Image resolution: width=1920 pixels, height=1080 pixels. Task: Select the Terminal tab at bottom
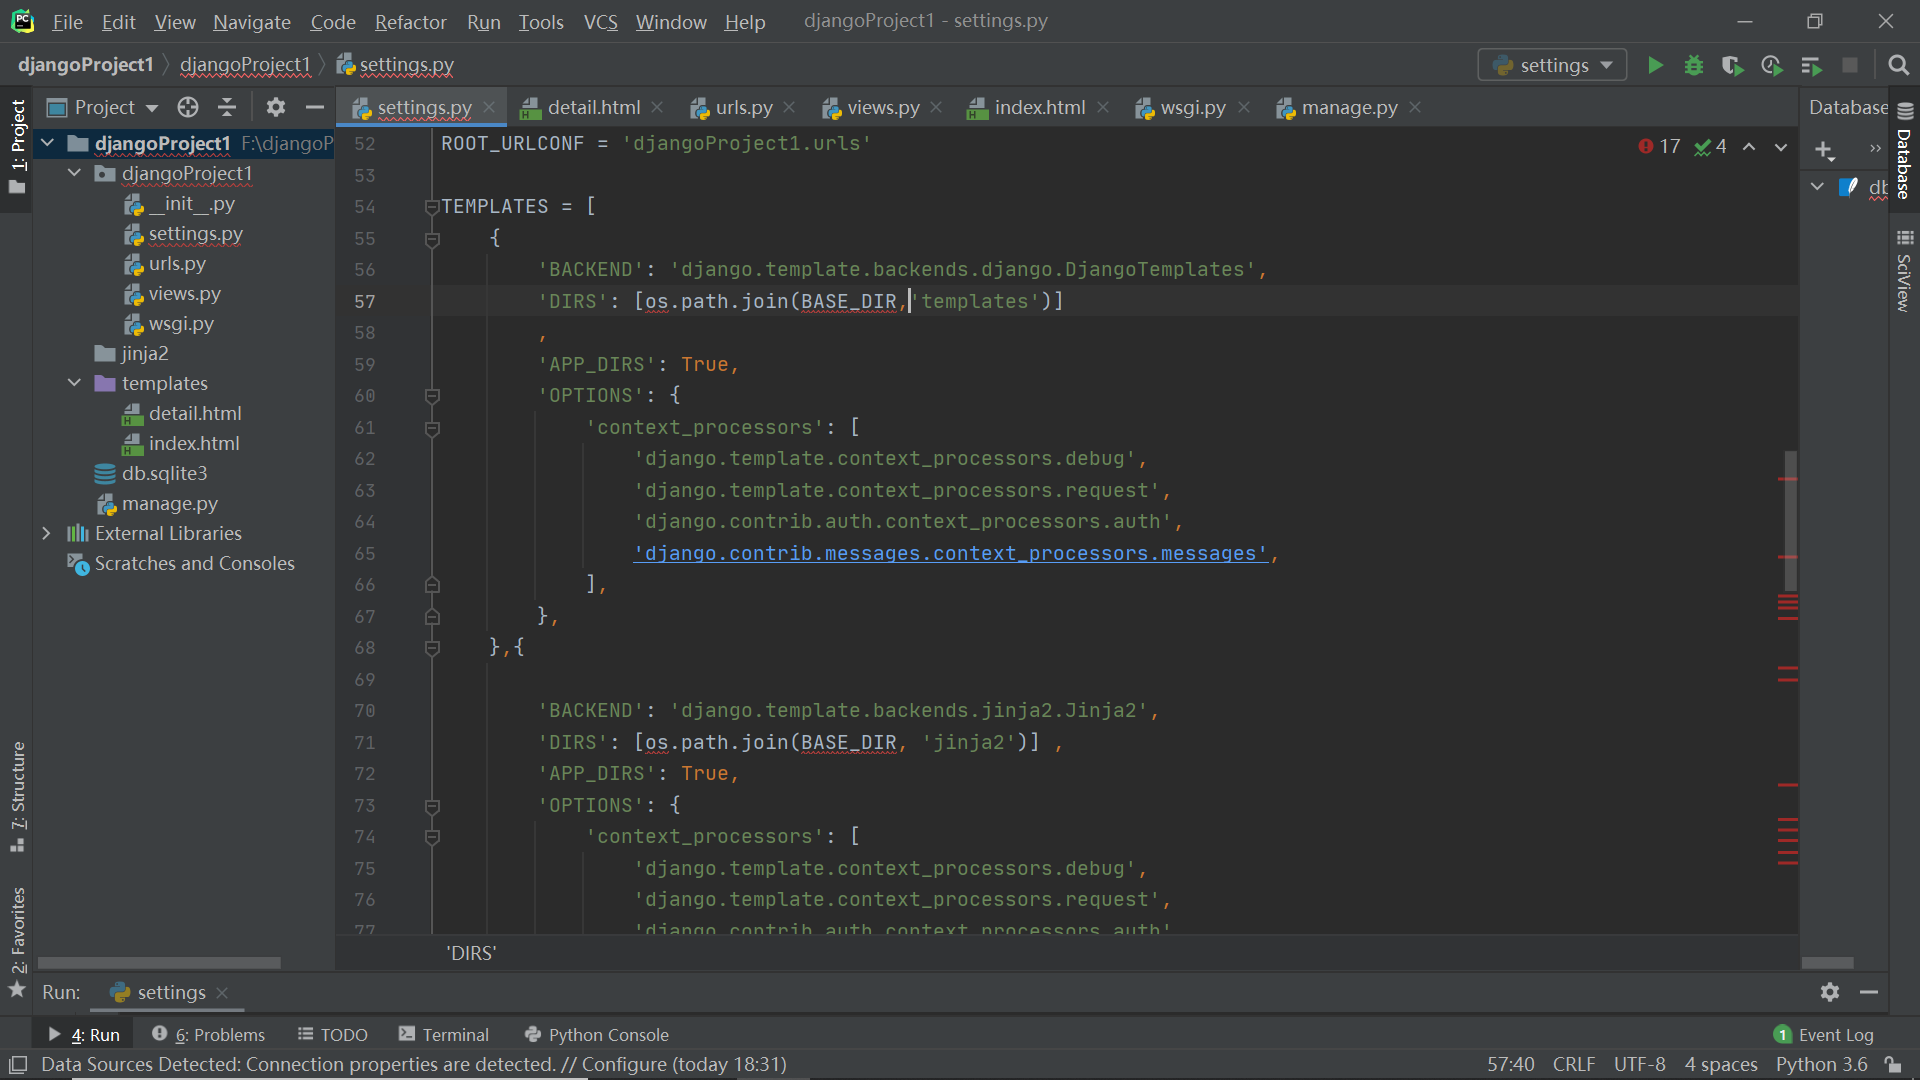click(x=452, y=1034)
